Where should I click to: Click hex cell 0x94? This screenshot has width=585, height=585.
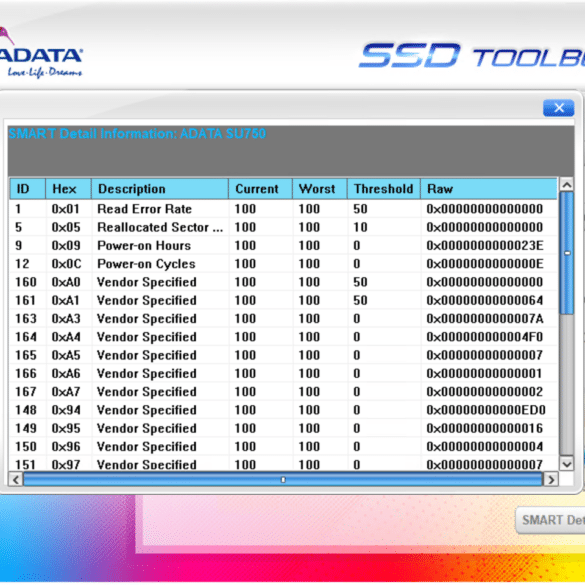click(x=66, y=410)
